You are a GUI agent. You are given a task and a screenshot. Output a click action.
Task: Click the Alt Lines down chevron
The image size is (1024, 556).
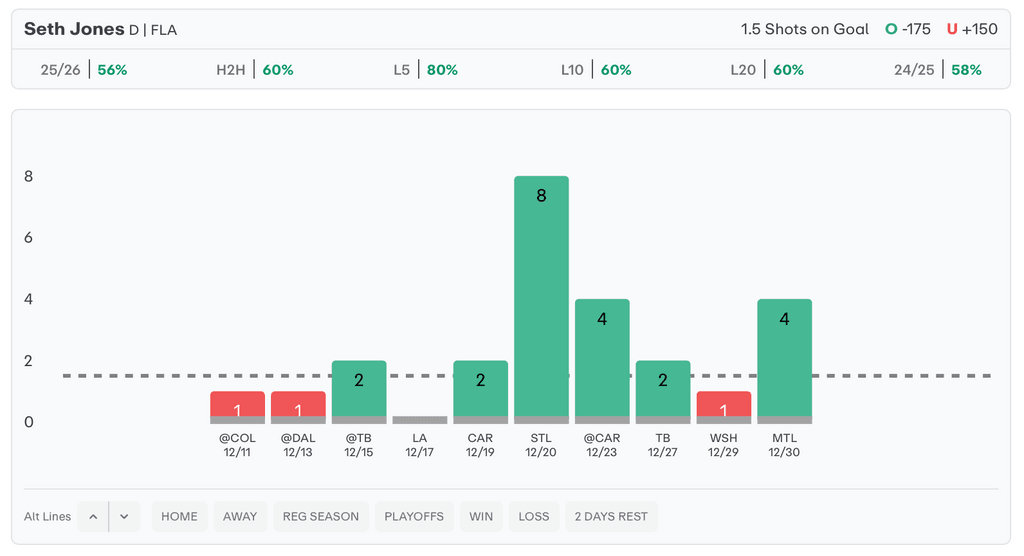point(124,517)
